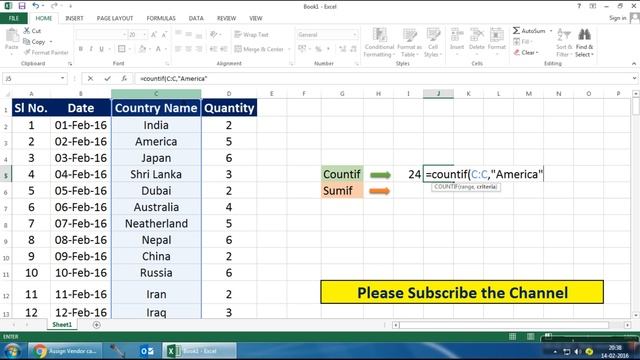Screen dimensions: 640x360
Task: Open Conditional Formatting menu
Action: 379,42
